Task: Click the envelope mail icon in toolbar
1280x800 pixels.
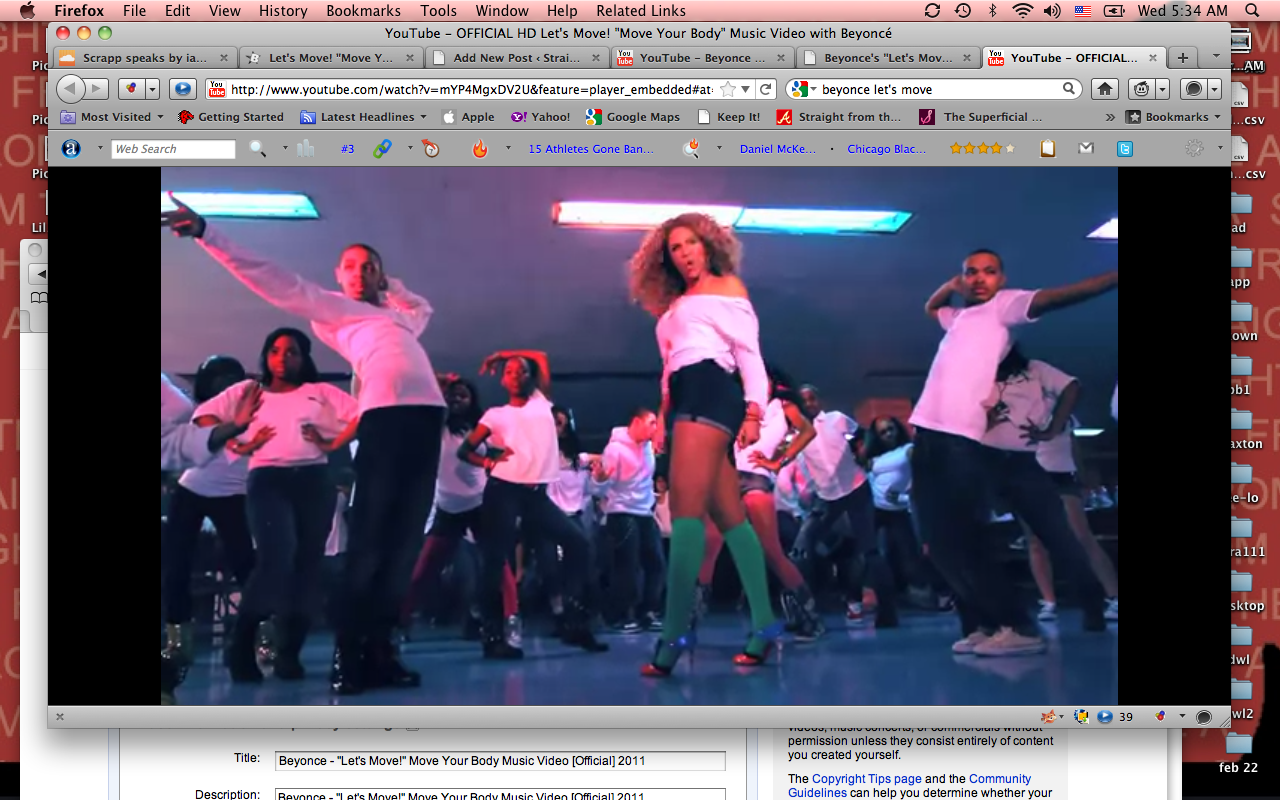Action: coord(1086,149)
